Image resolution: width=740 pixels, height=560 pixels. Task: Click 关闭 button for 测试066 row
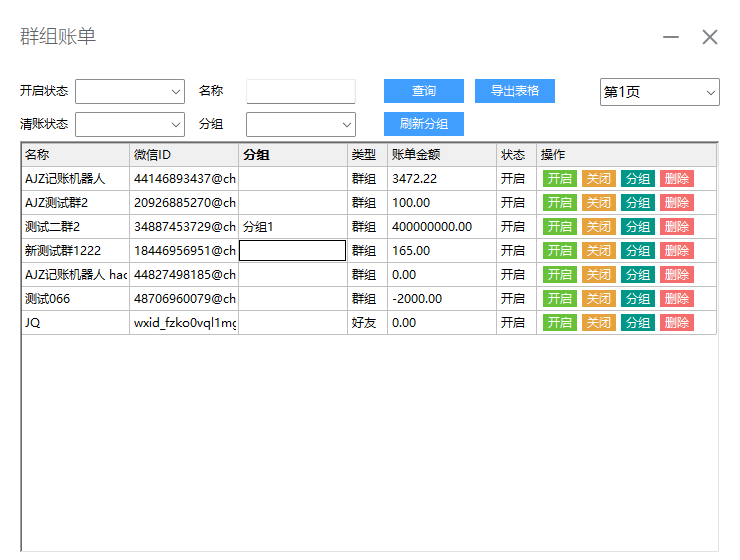point(598,299)
